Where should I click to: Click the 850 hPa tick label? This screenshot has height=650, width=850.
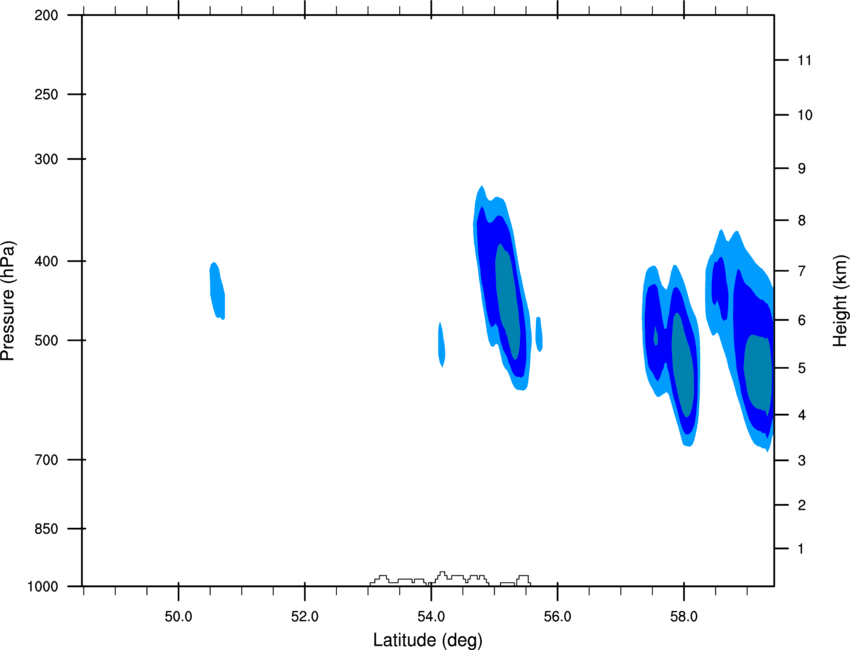(x=46, y=528)
